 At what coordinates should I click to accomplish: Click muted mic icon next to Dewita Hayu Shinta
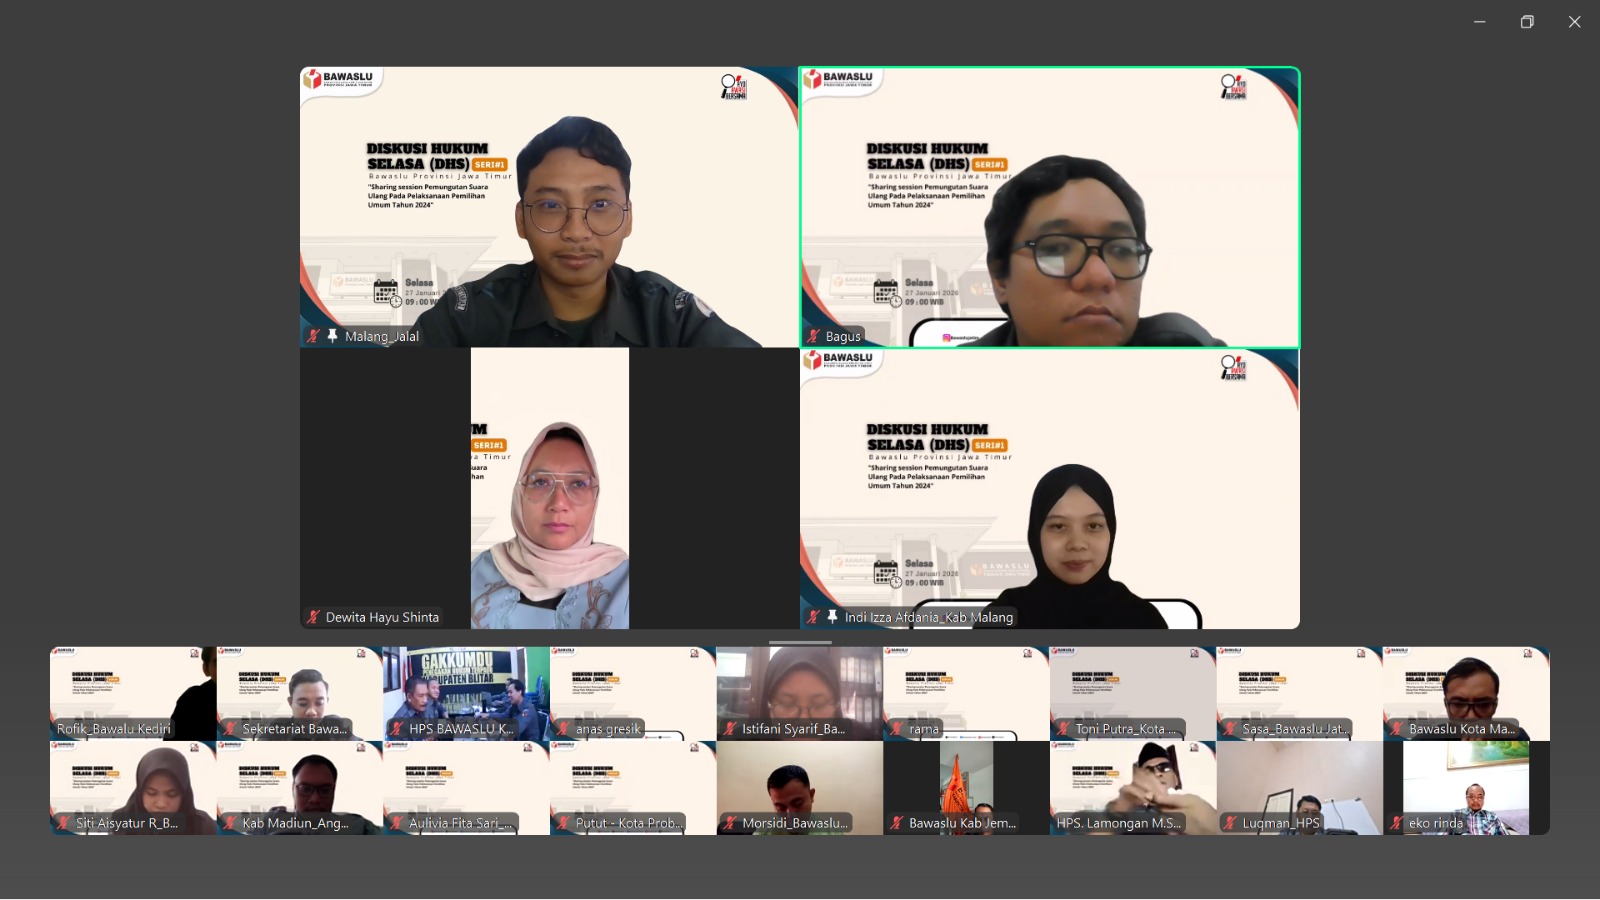[x=314, y=617]
